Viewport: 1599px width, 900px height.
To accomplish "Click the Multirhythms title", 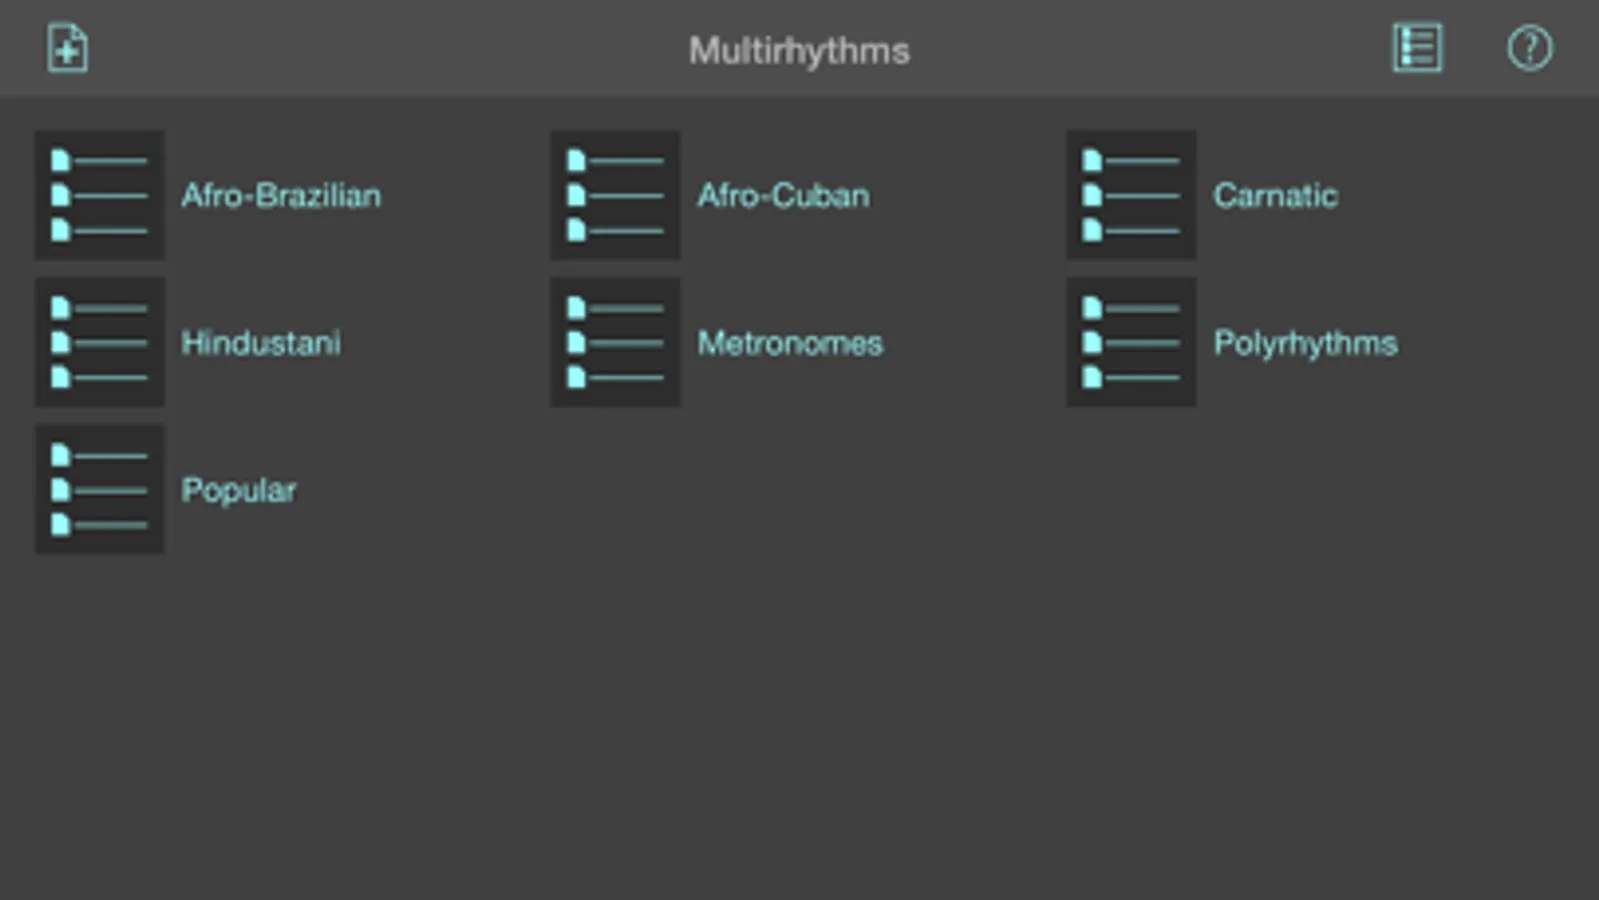I will pyautogui.click(x=799, y=51).
